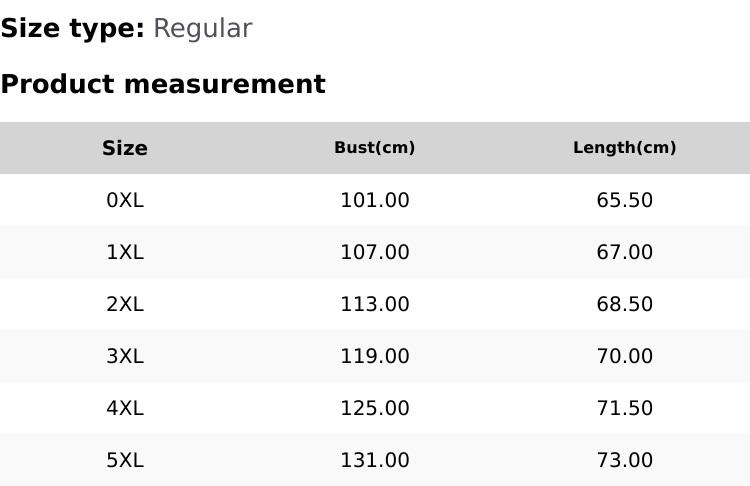Click the 113.00 bust measurement
The image size is (750, 486).
click(x=375, y=304)
